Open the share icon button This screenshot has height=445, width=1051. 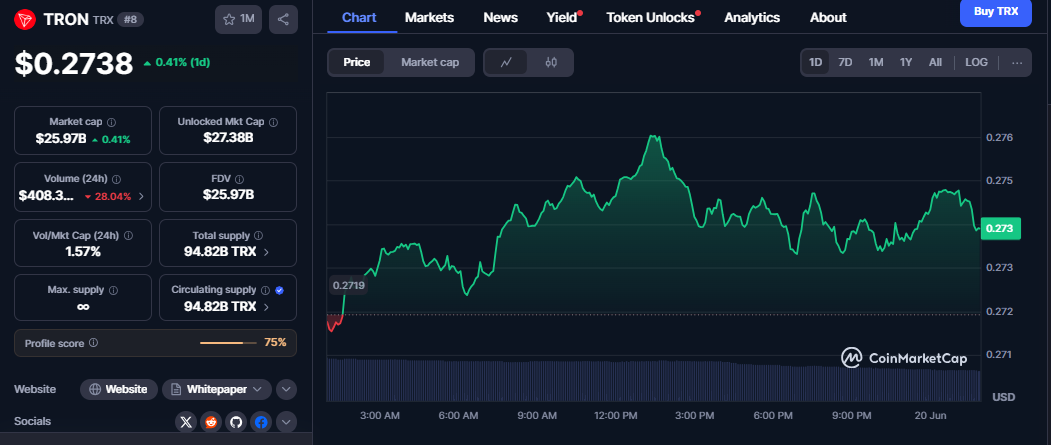(x=283, y=19)
